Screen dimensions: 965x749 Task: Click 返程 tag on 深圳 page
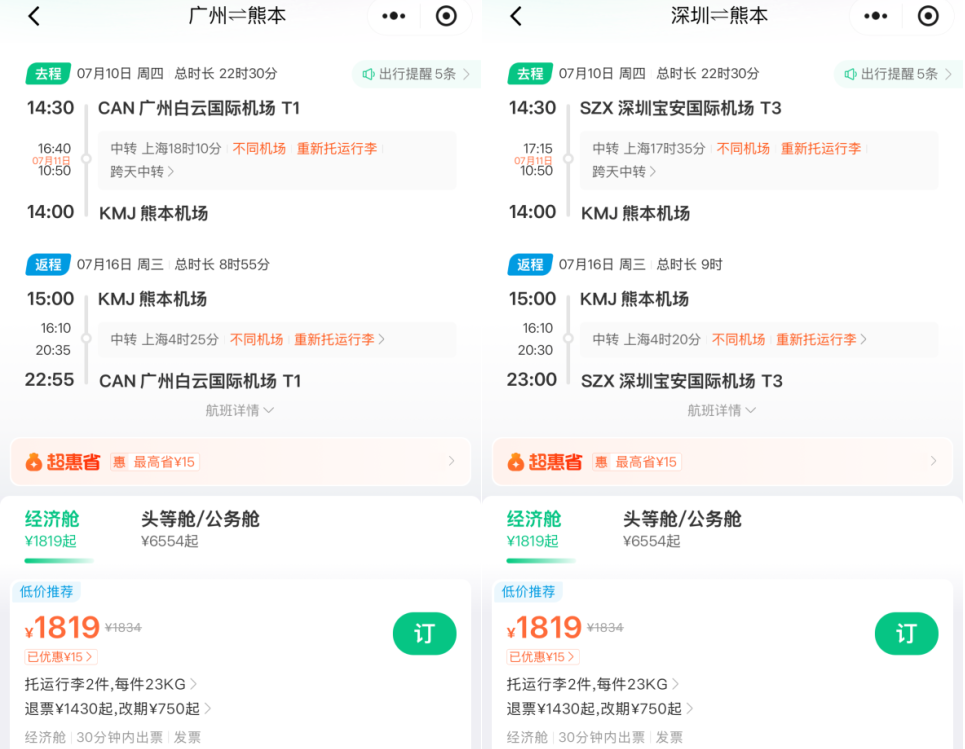(x=530, y=265)
